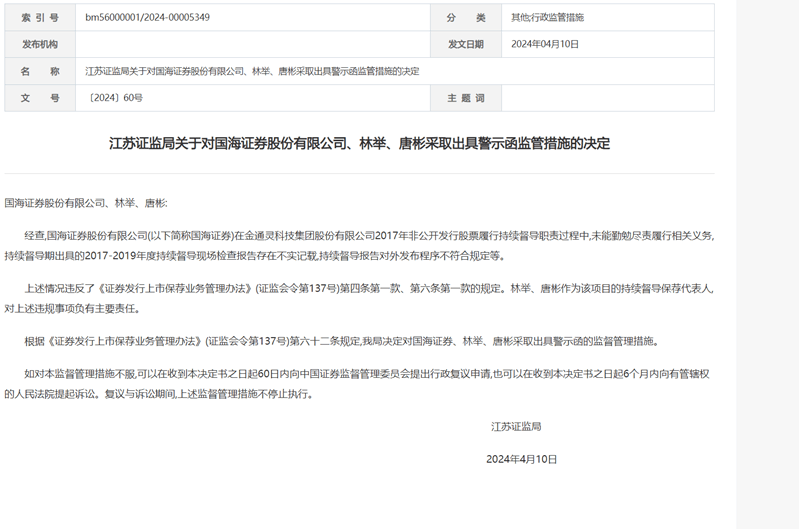Viewport: 799px width, 529px height.
Task: Click the 主题词 label cell
Action: [x=466, y=98]
